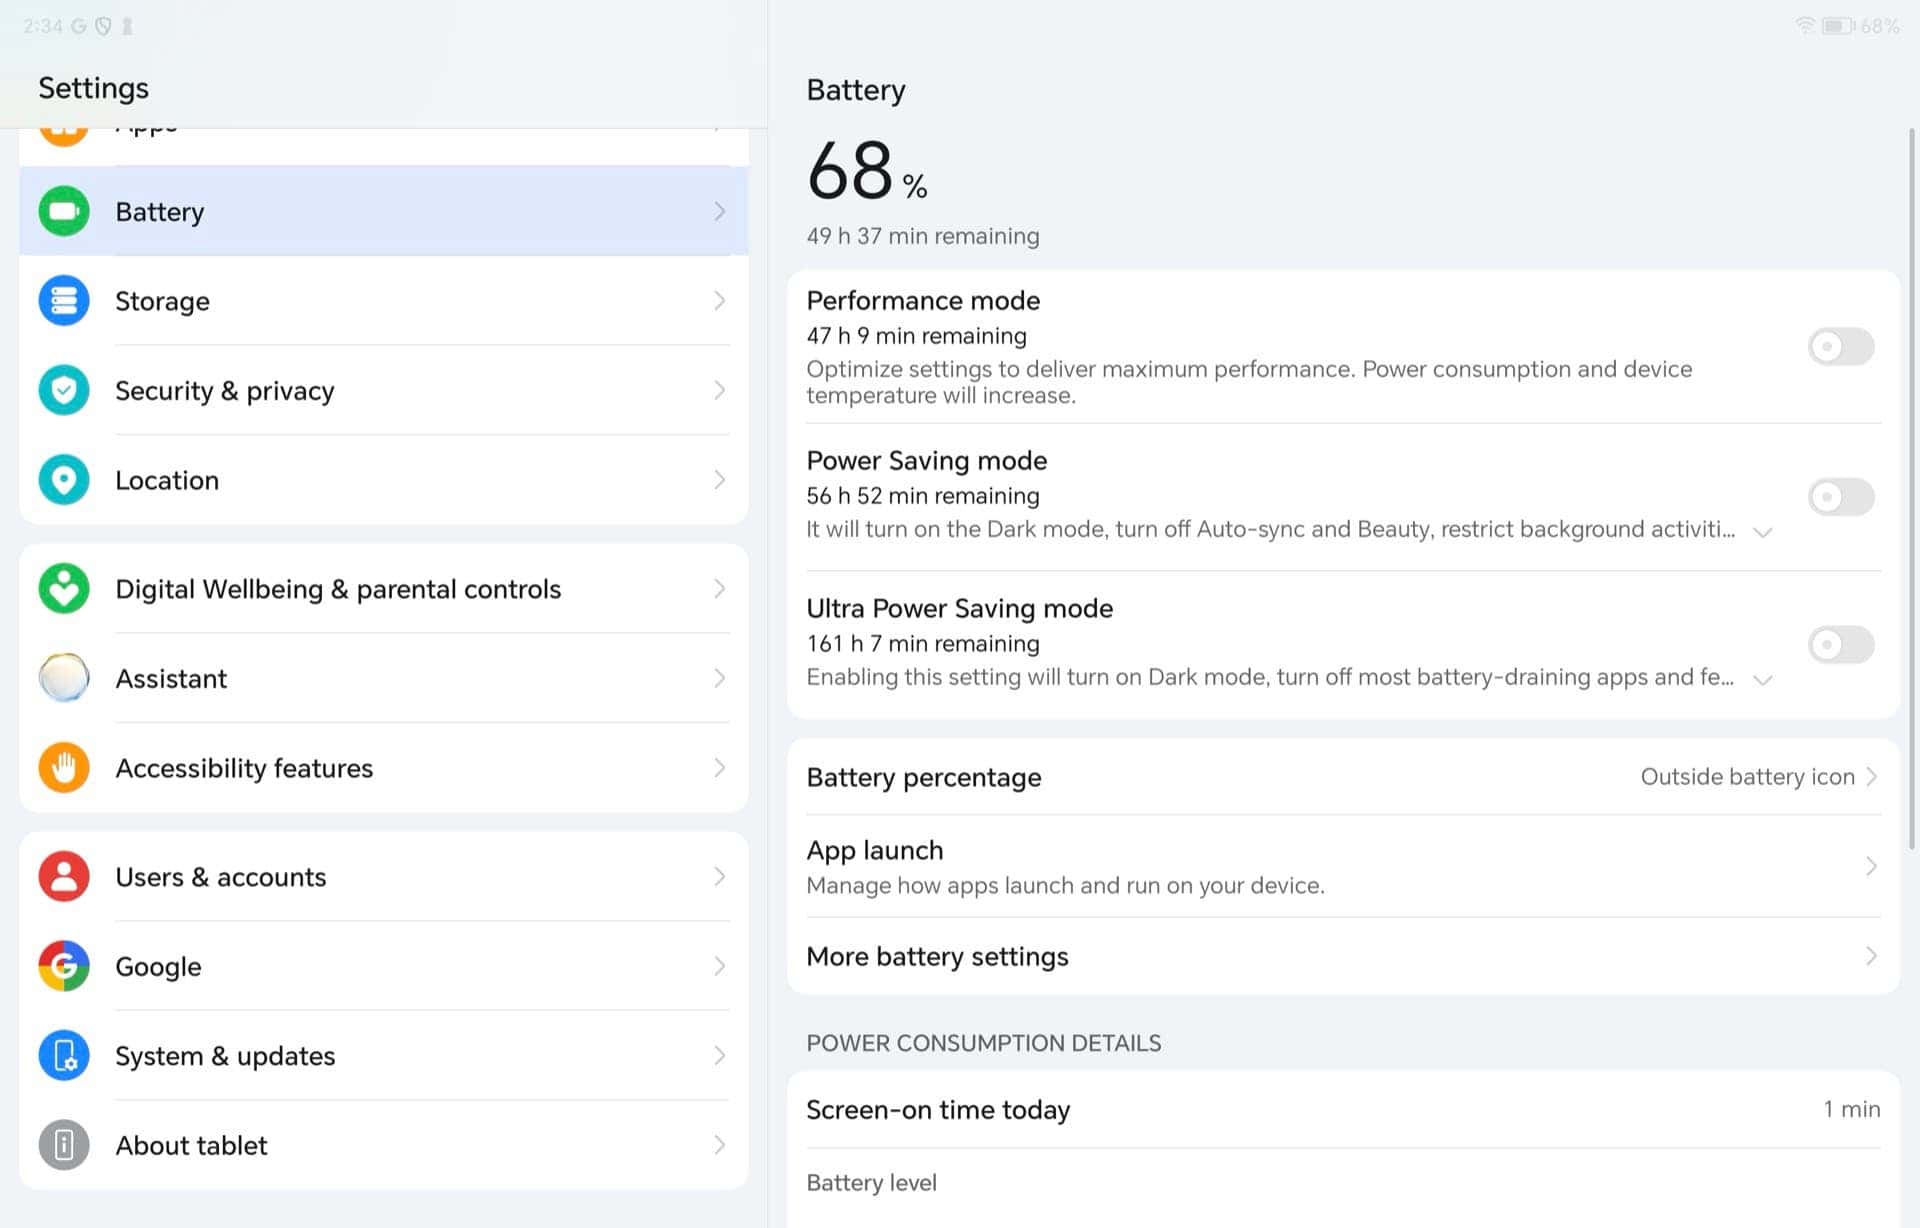The width and height of the screenshot is (1920, 1228).
Task: Tap the Accessibility features hand icon
Action: (64, 768)
